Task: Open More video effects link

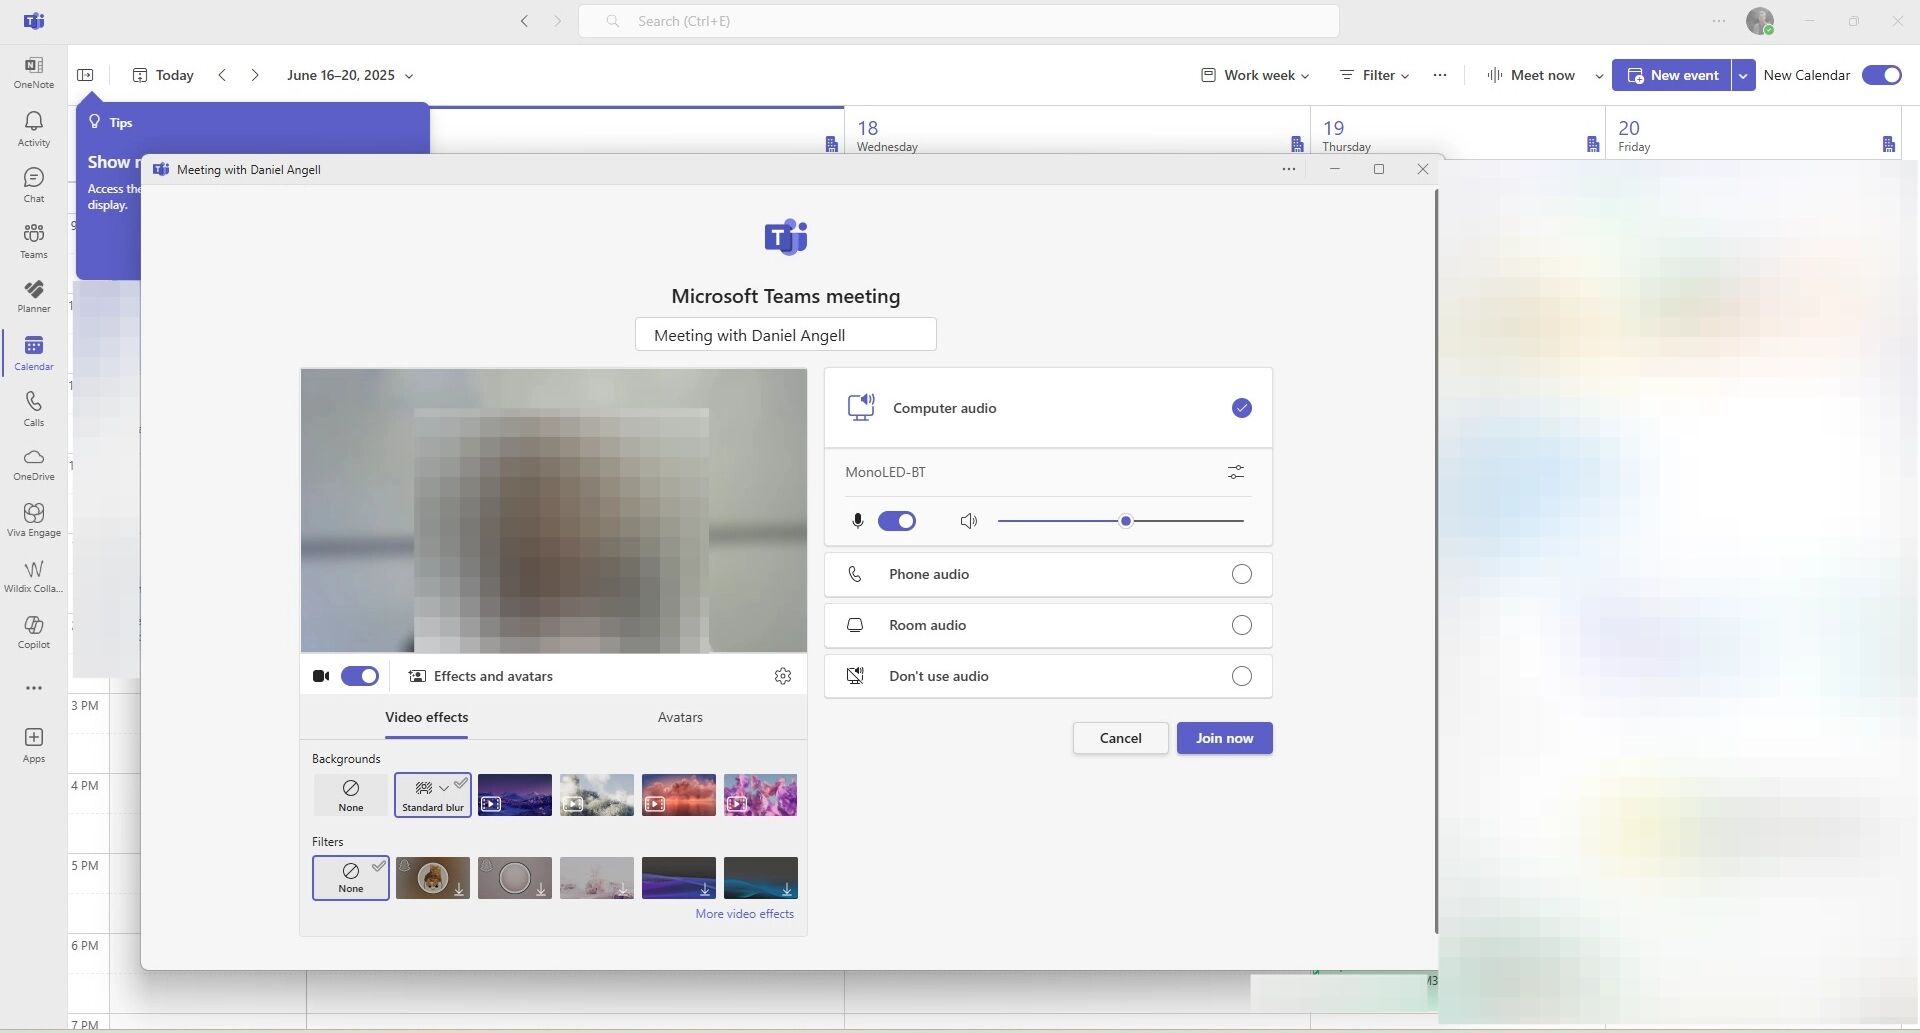Action: (x=745, y=913)
